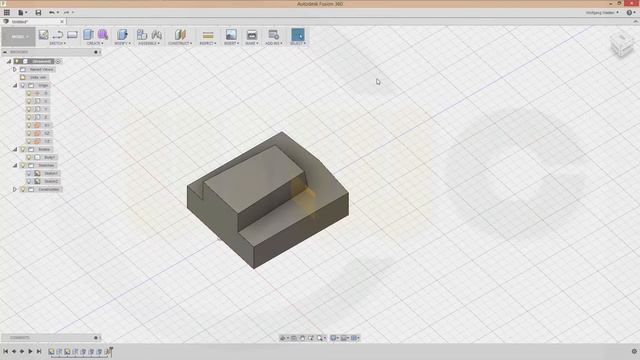Viewport: 640px width, 360px height.
Task: Toggle visibility bulb of Sketch2
Action: (29, 181)
